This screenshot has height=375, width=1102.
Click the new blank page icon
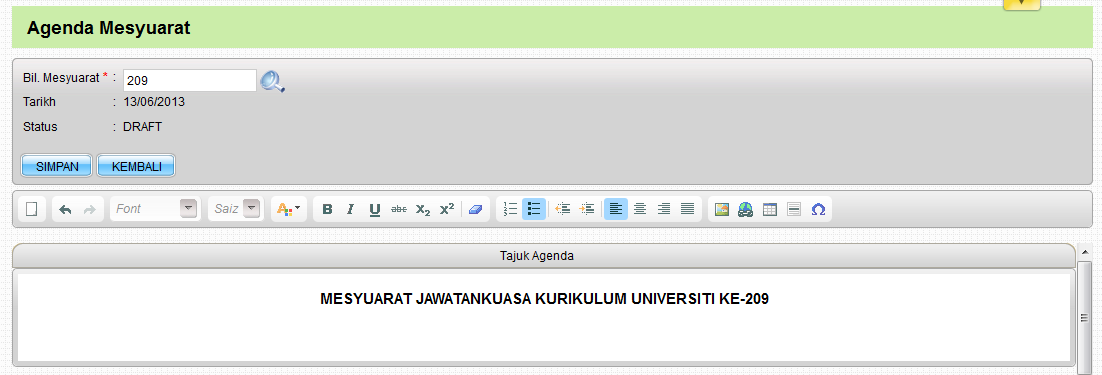click(x=32, y=209)
